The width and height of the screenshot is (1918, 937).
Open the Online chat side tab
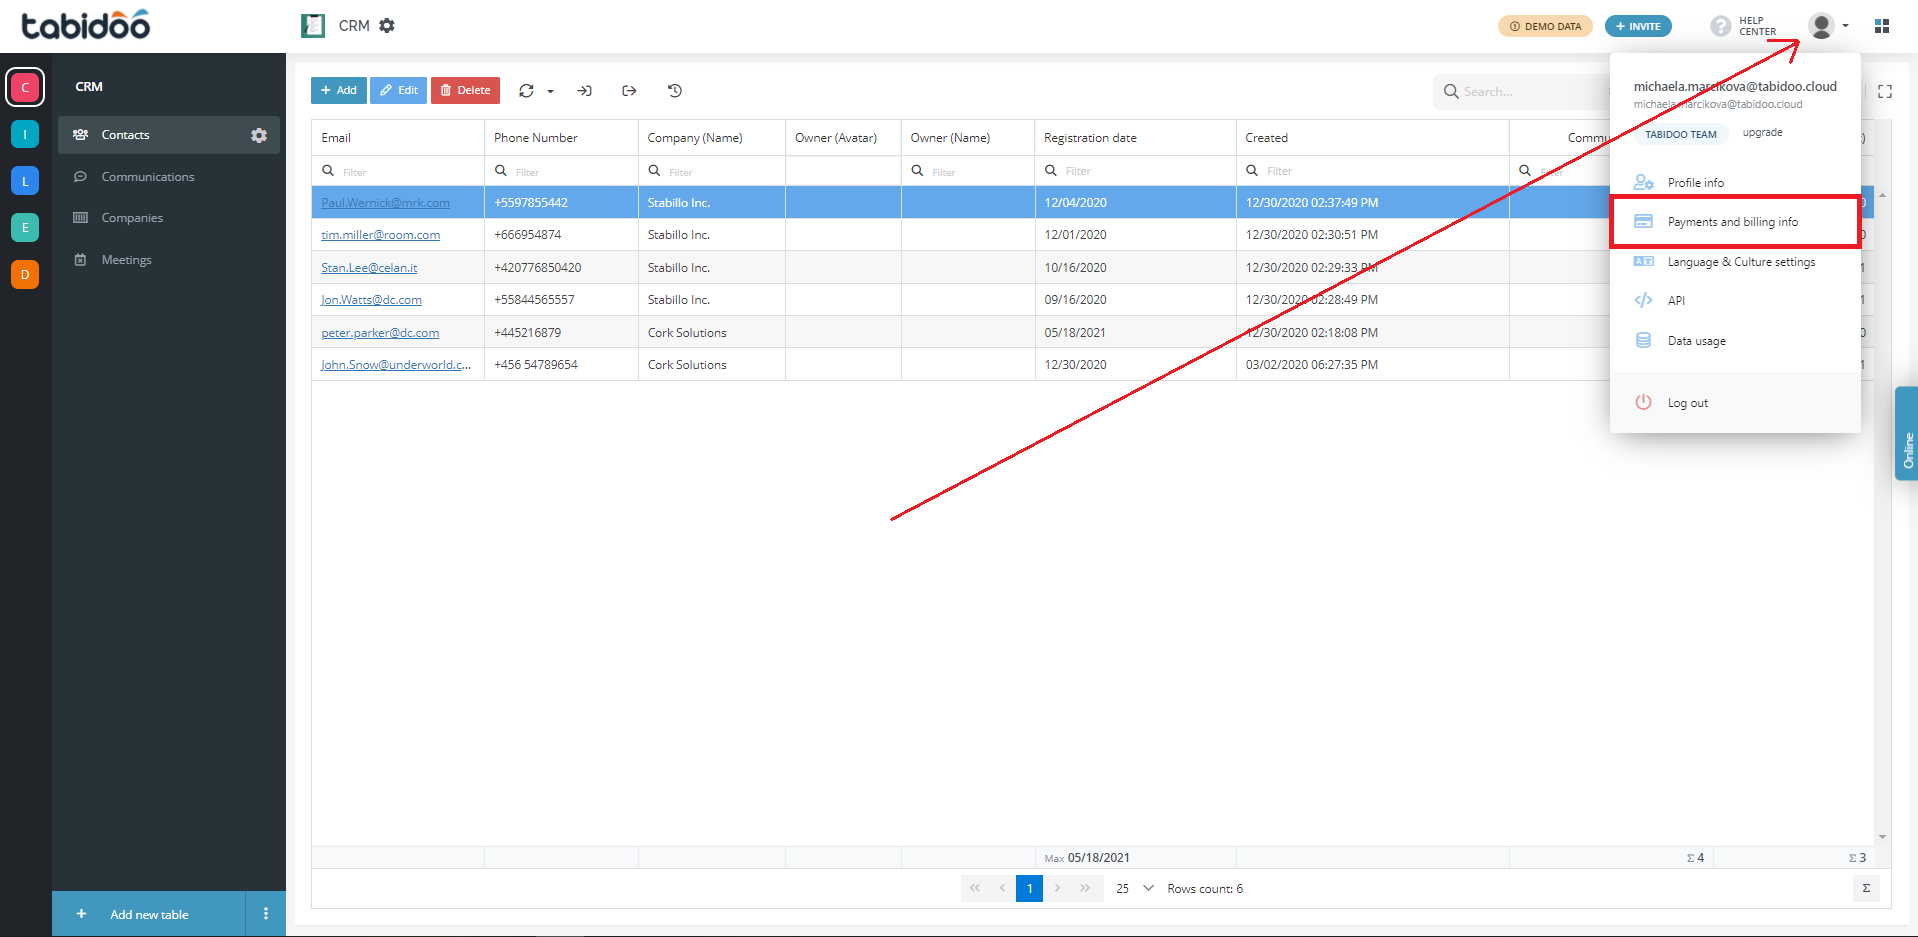[1907, 434]
